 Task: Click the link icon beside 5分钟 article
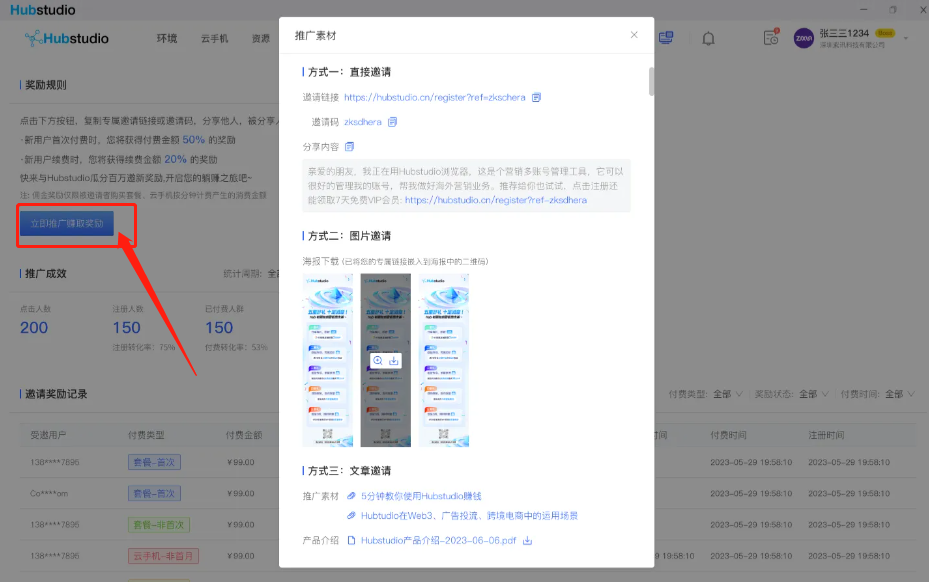(351, 495)
